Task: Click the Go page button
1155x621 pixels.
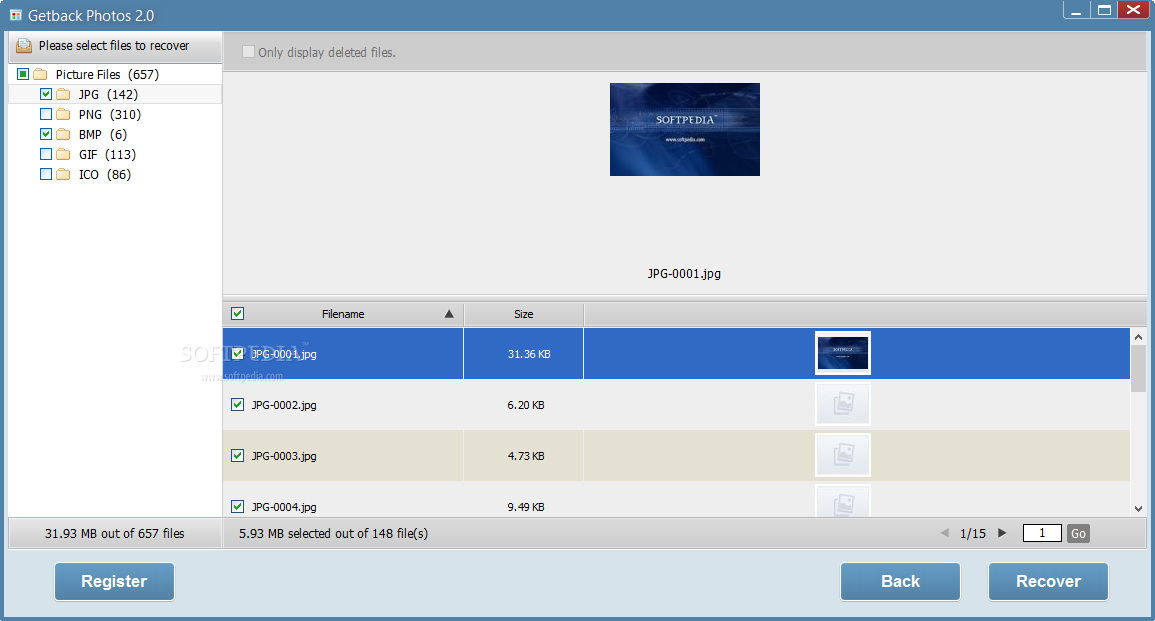Action: pos(1078,533)
